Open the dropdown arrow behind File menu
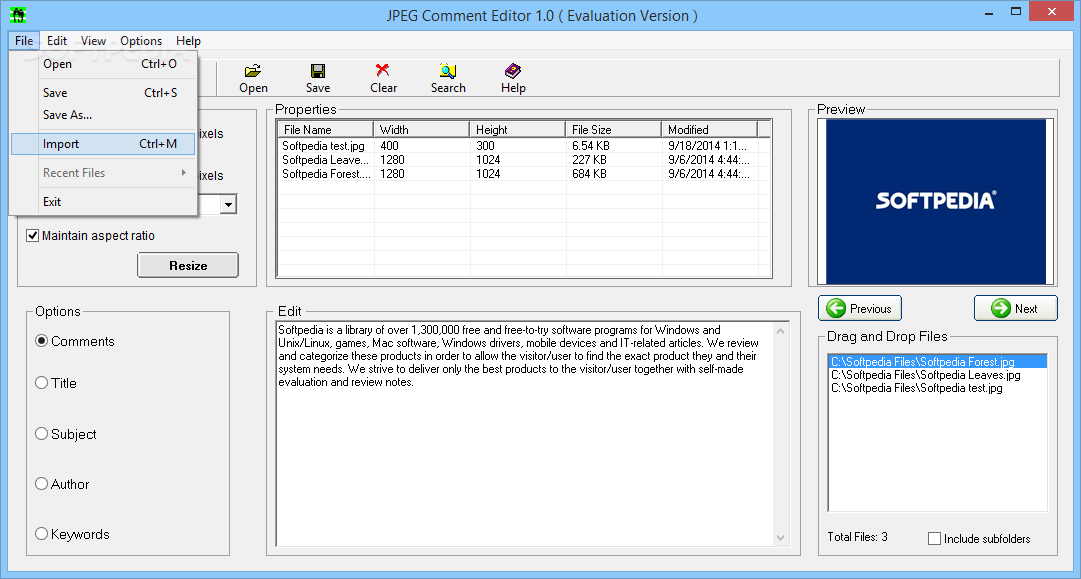The height and width of the screenshot is (579, 1081). pyautogui.click(x=230, y=204)
